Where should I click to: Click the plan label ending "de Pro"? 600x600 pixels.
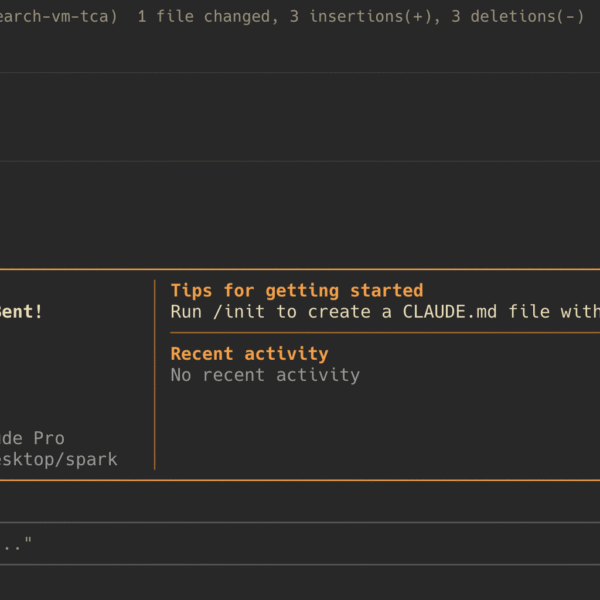32,438
